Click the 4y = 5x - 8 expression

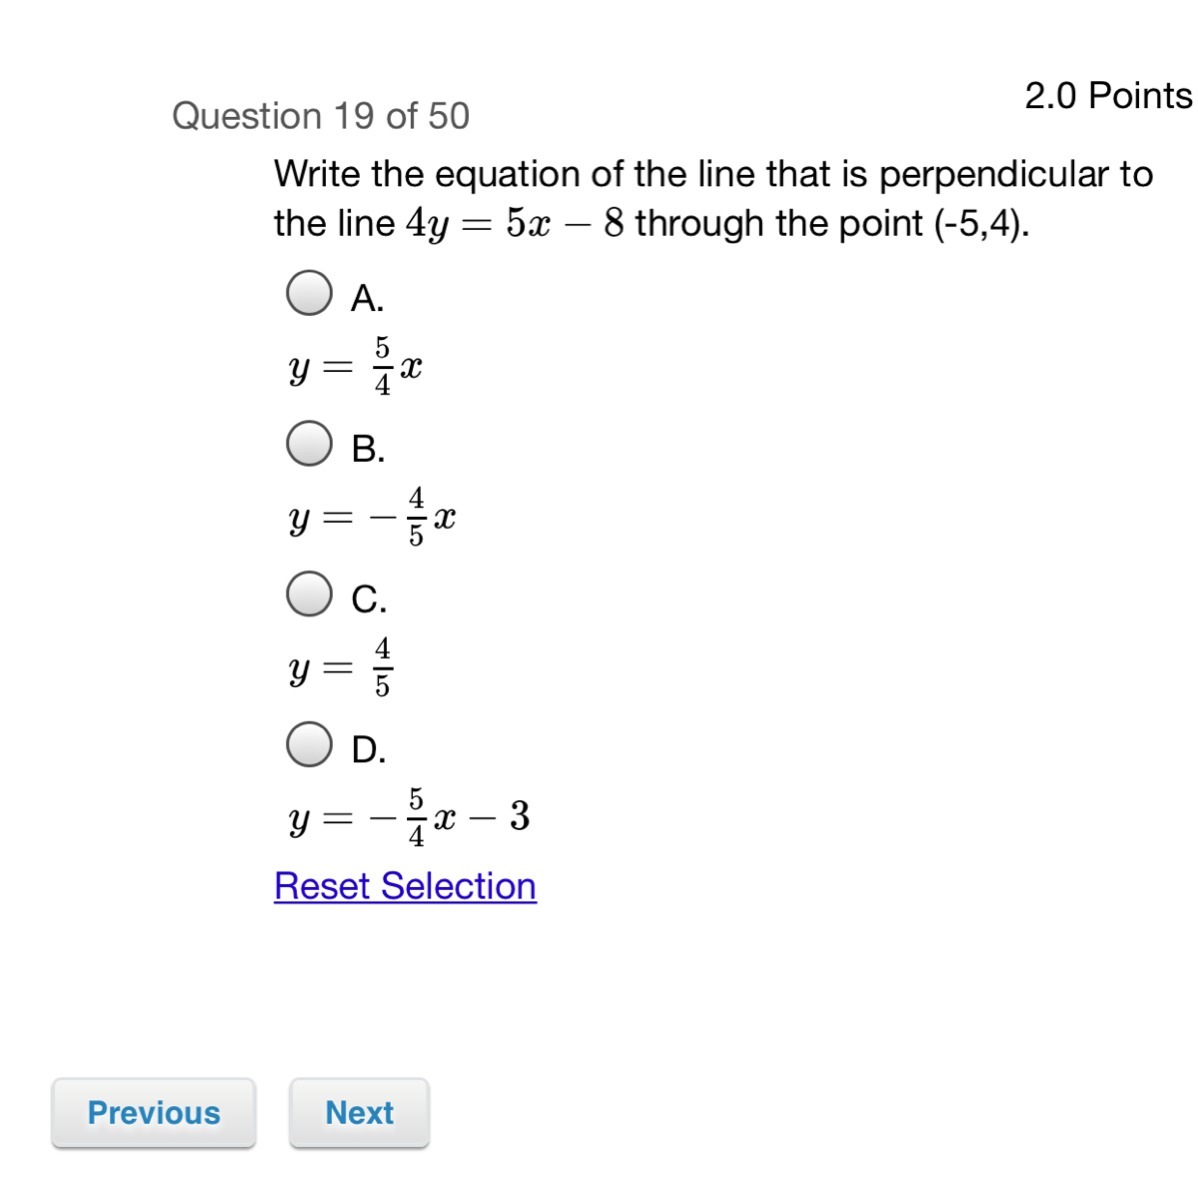tap(515, 224)
